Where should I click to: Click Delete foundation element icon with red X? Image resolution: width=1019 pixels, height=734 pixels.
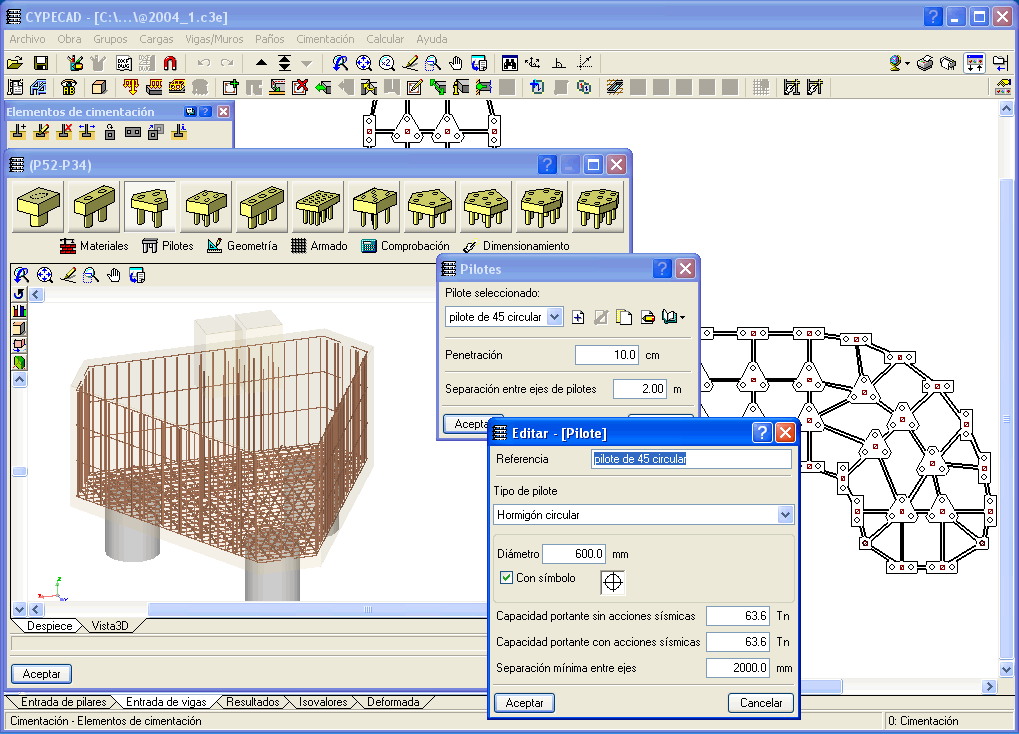point(64,132)
